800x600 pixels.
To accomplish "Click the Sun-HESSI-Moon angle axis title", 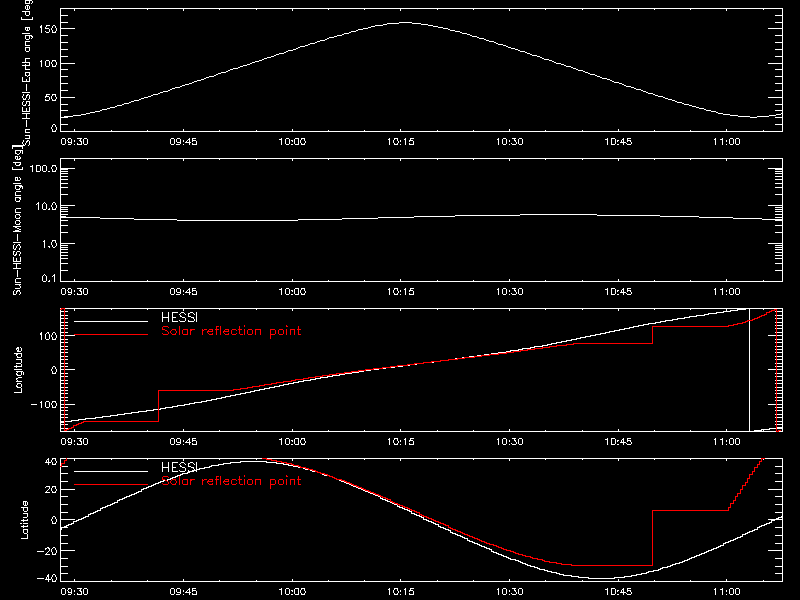I will point(18,220).
